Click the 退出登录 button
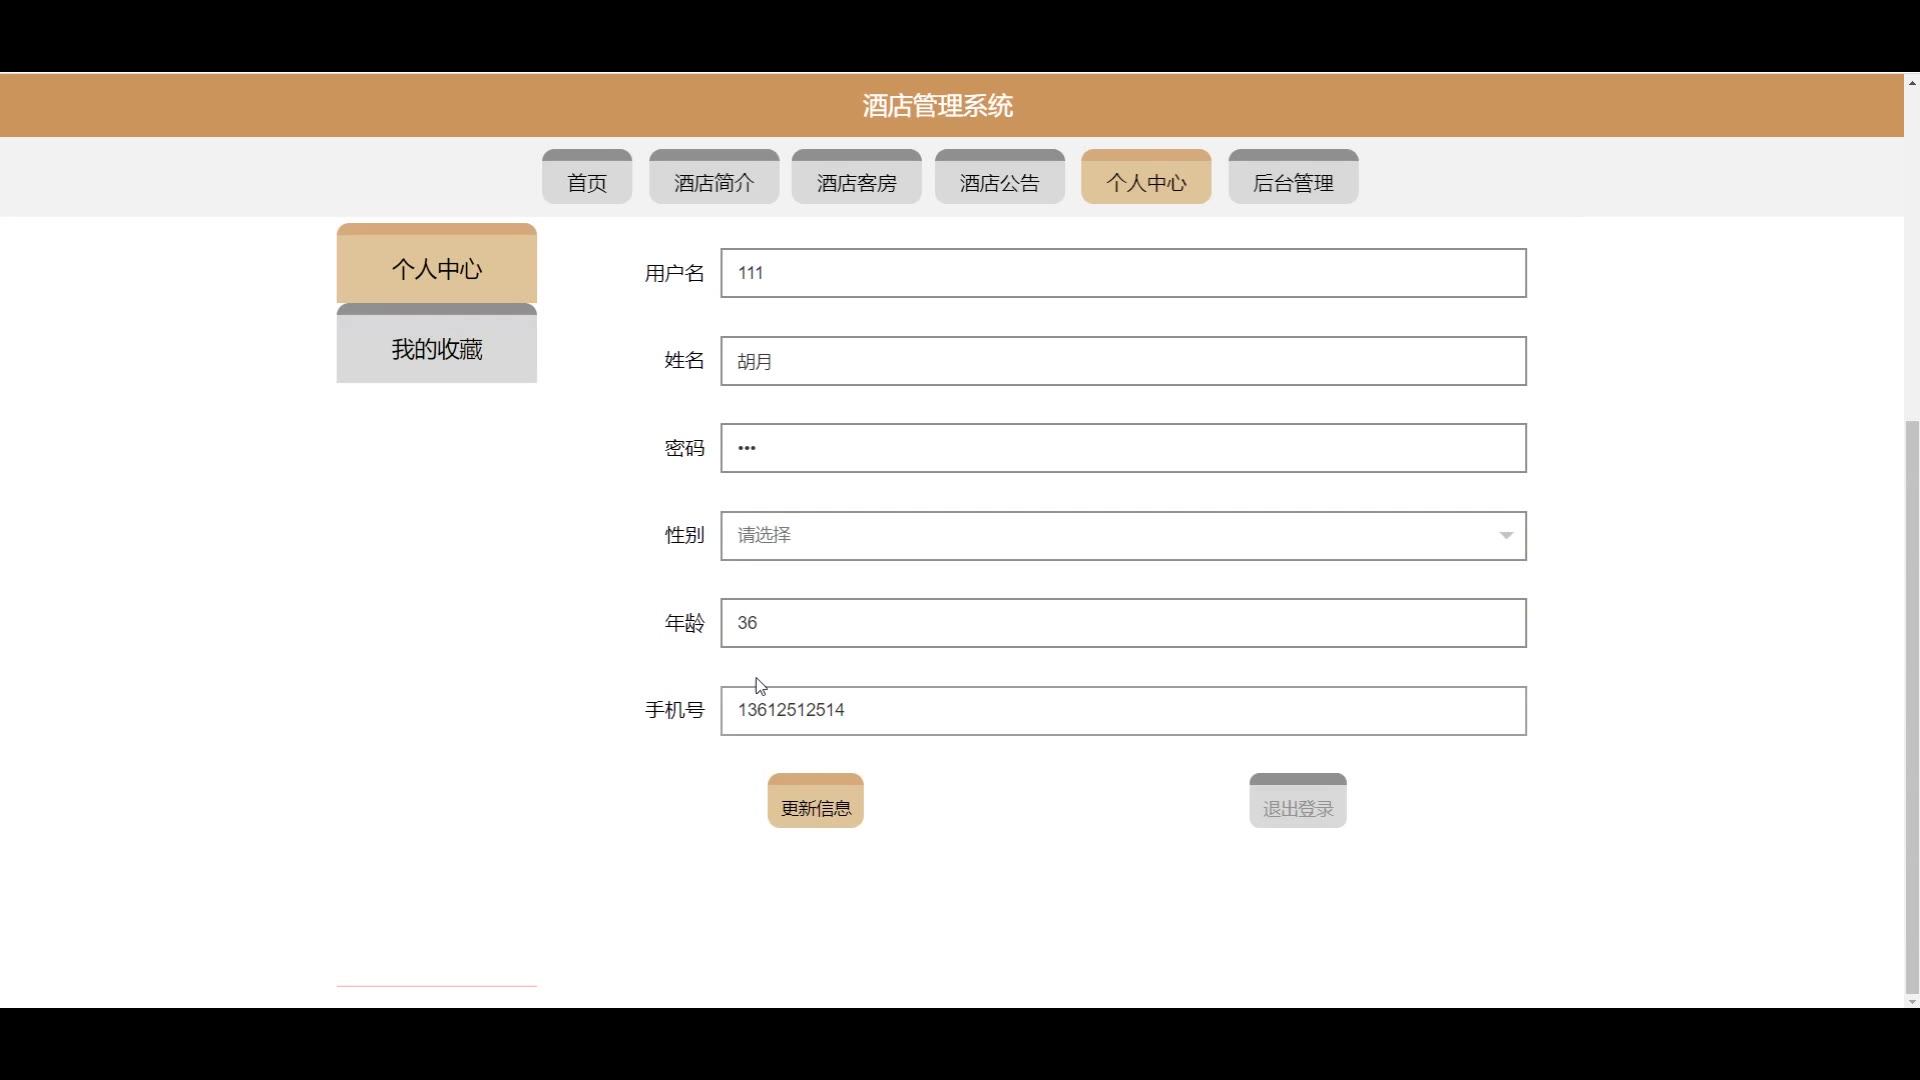Screen dimensions: 1920x1080 pyautogui.click(x=1297, y=803)
